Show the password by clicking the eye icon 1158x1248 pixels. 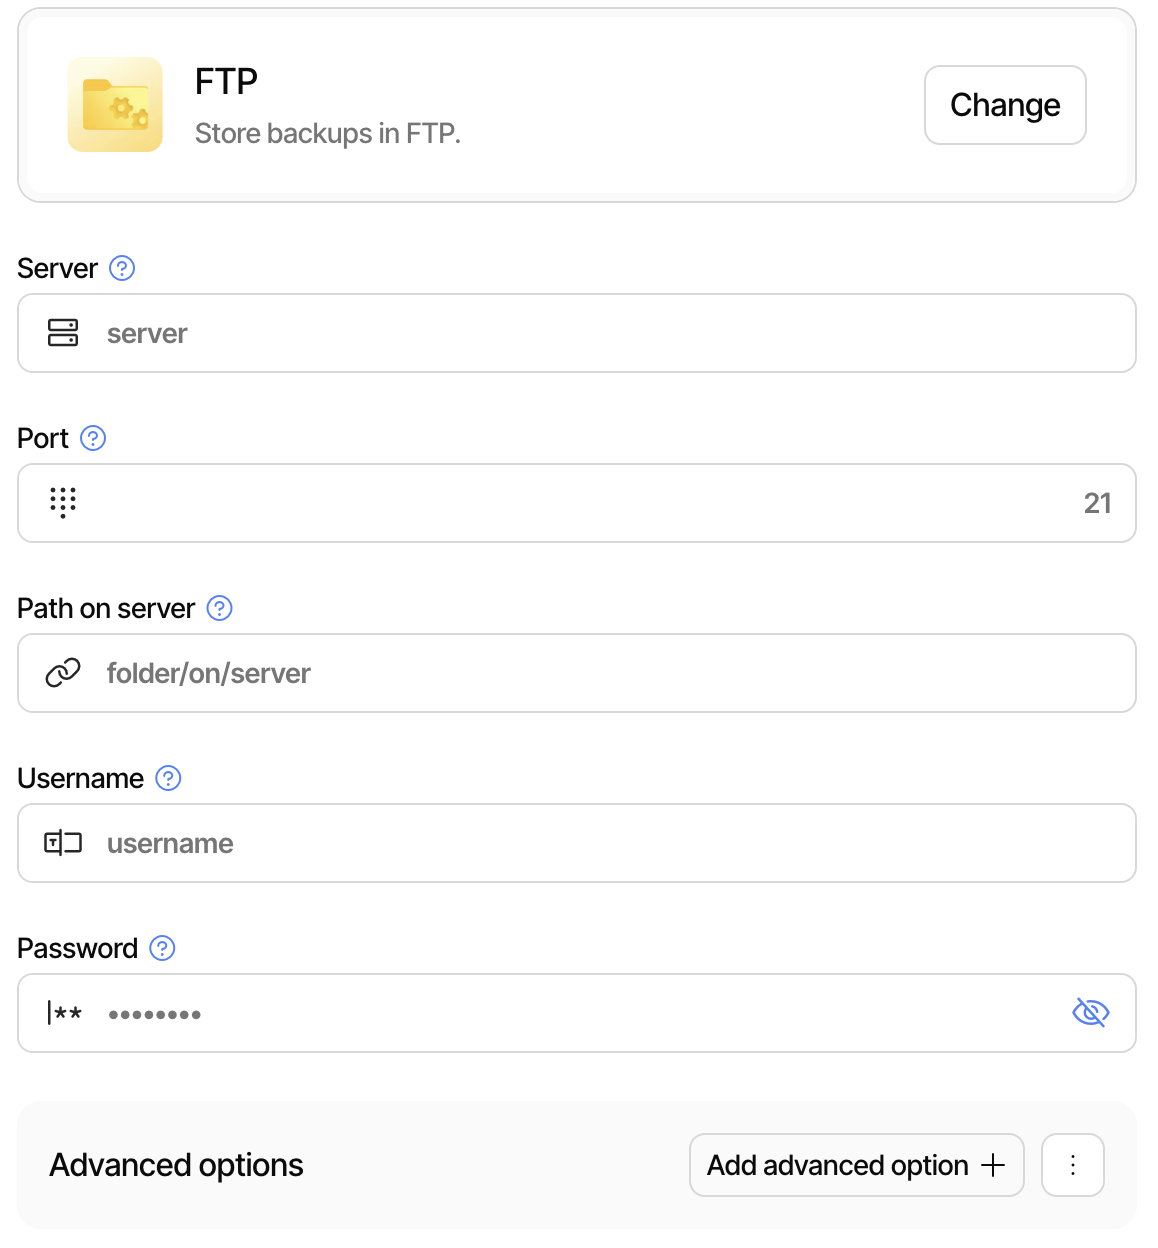(x=1090, y=1012)
